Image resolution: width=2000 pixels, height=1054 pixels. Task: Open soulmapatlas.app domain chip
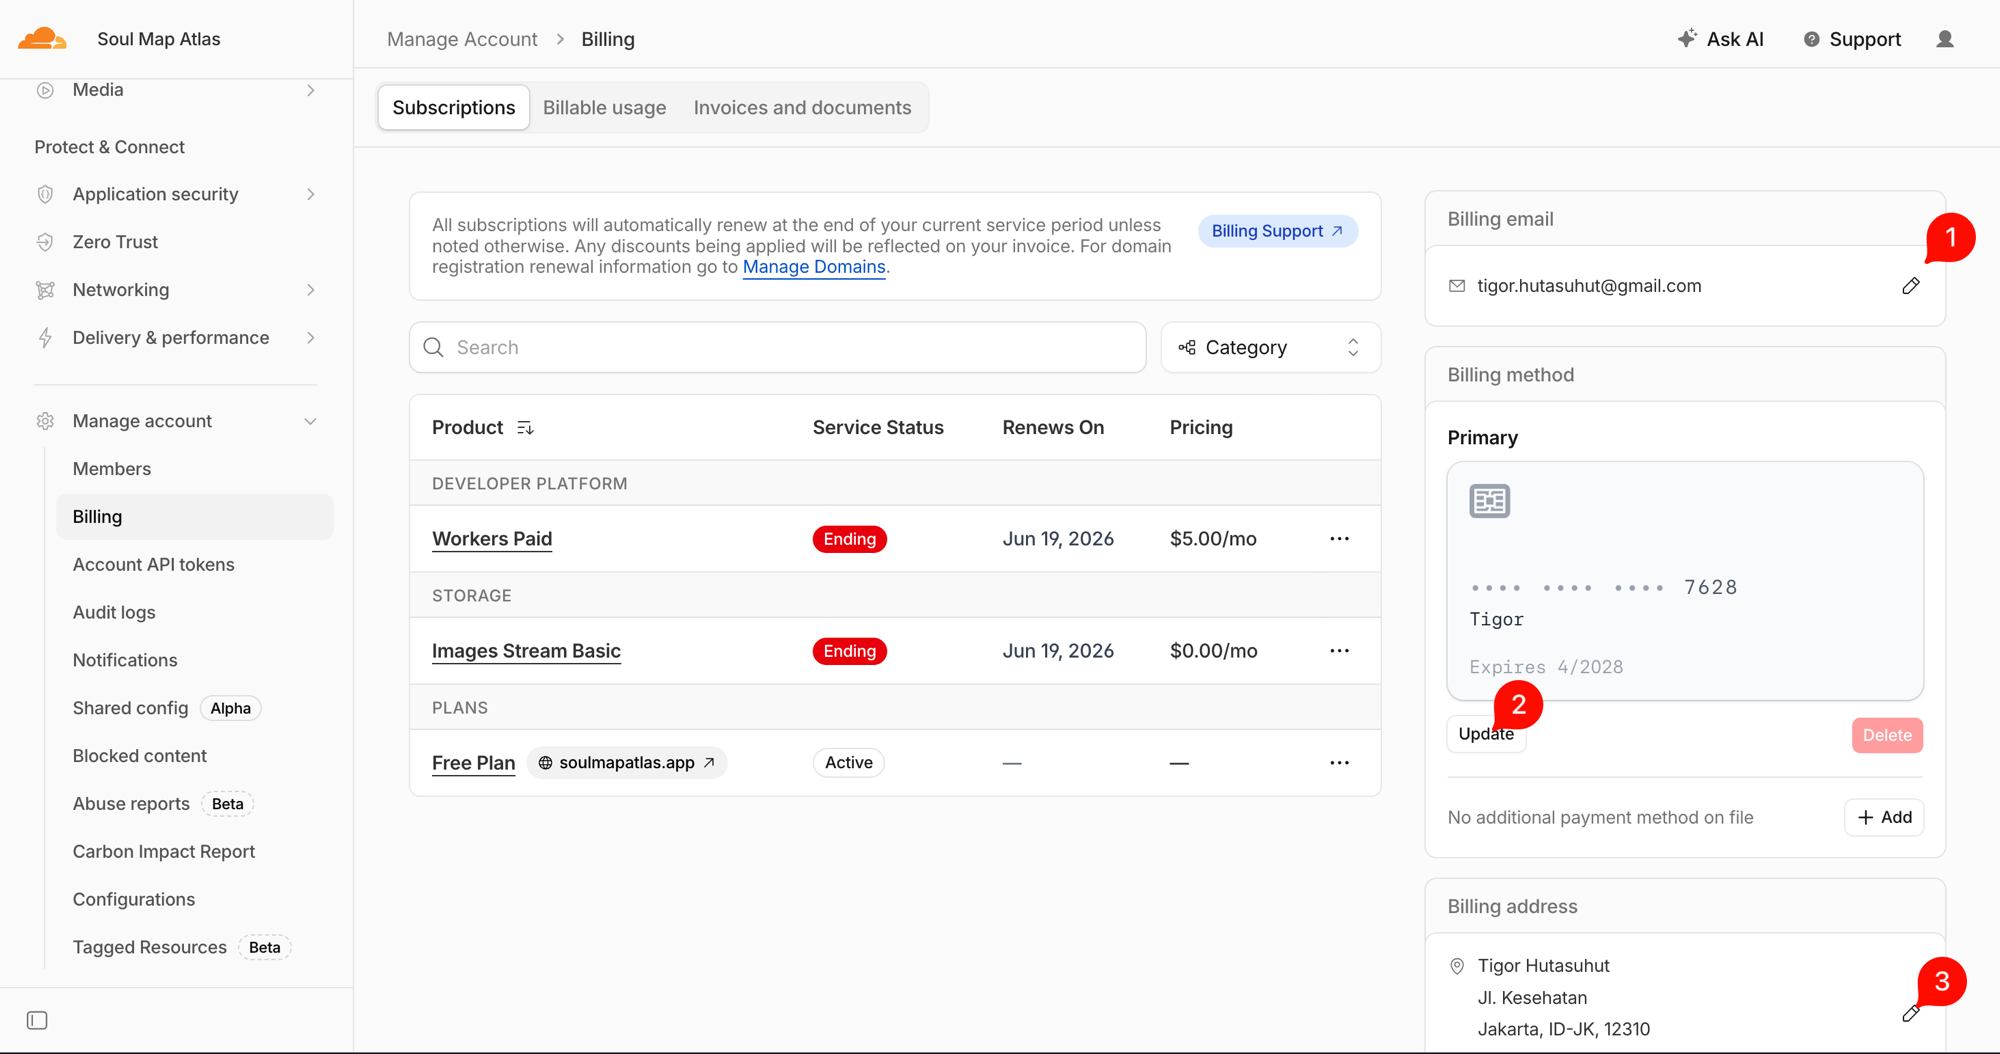(x=627, y=763)
